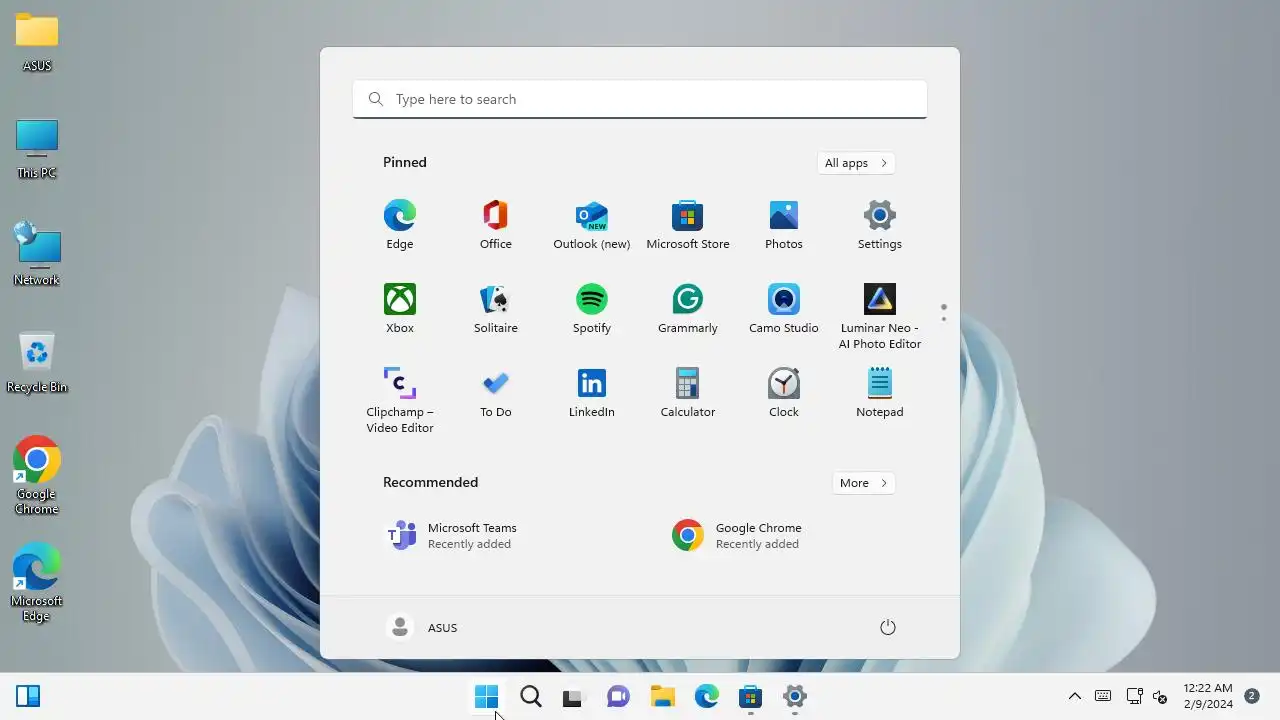Open Settings gear on taskbar

point(795,696)
